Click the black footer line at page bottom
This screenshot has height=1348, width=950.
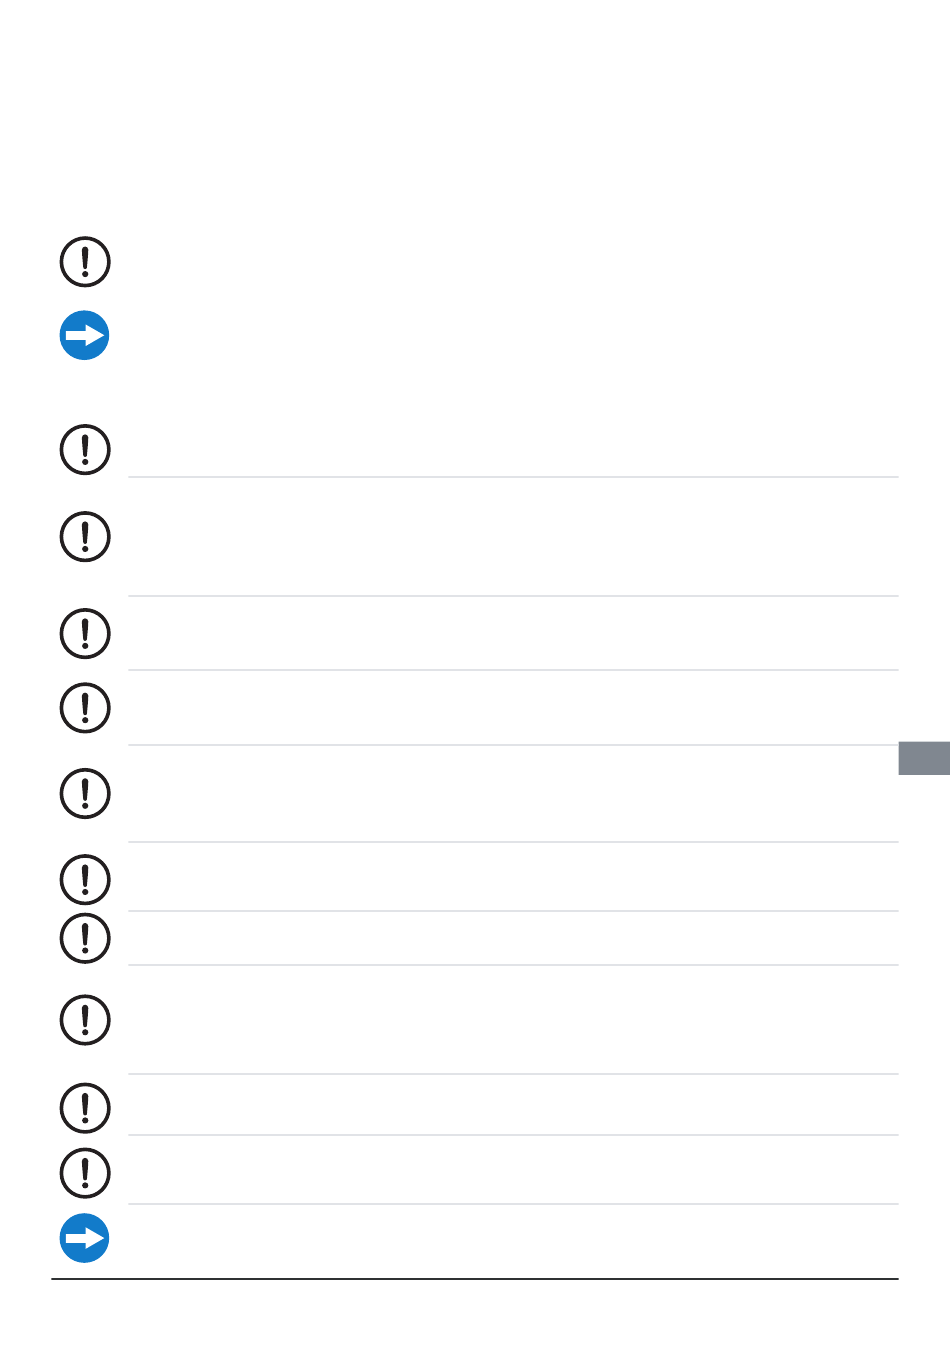pyautogui.click(x=475, y=1279)
